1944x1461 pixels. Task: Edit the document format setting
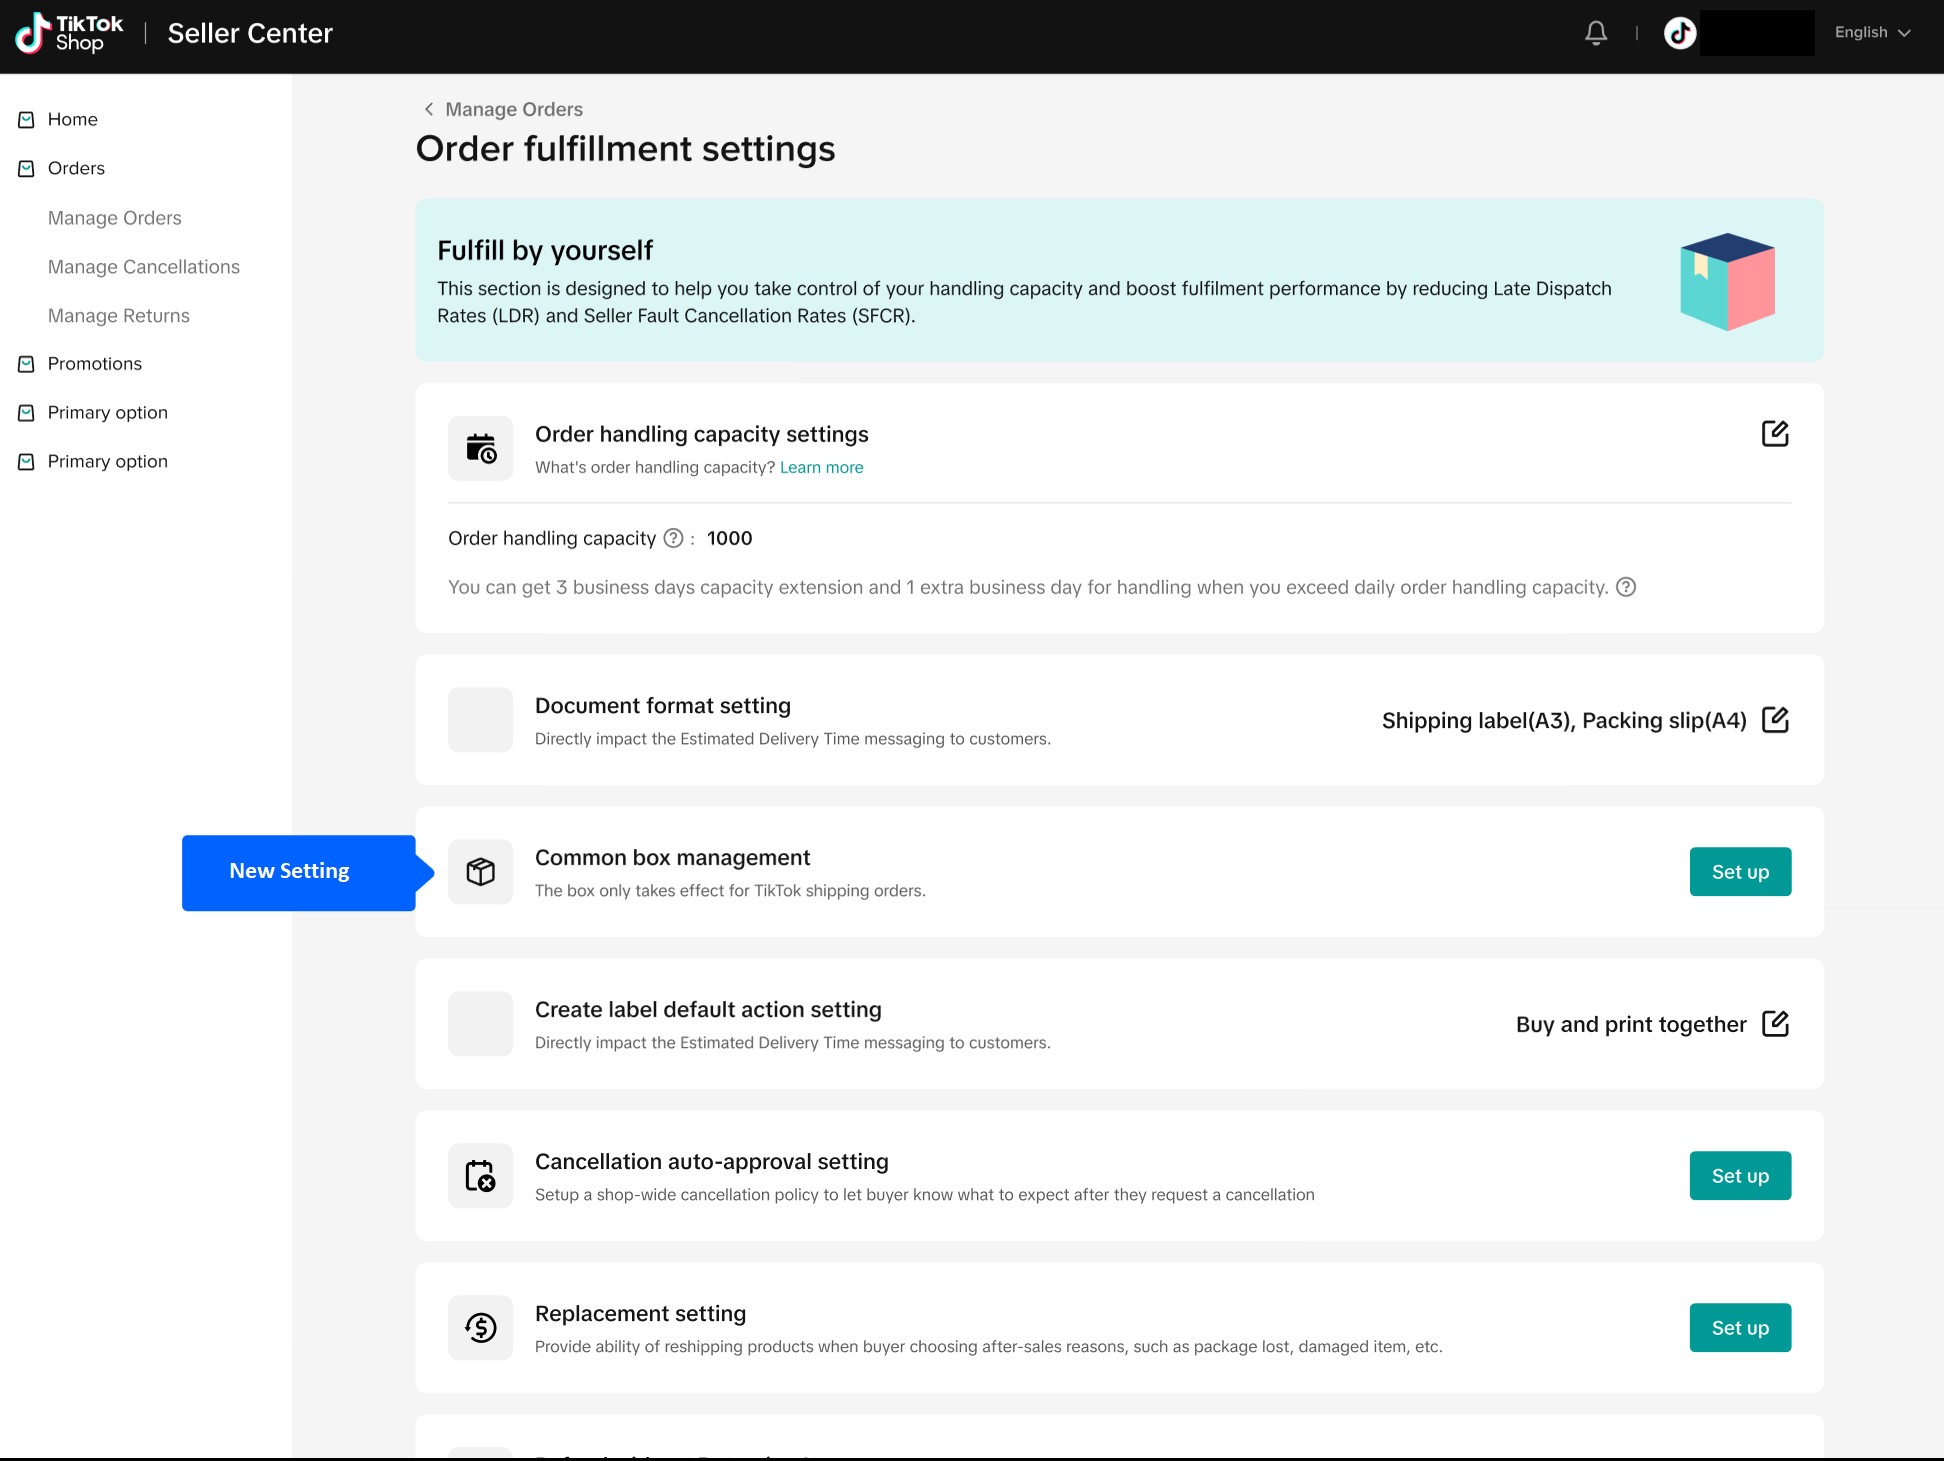(x=1775, y=720)
